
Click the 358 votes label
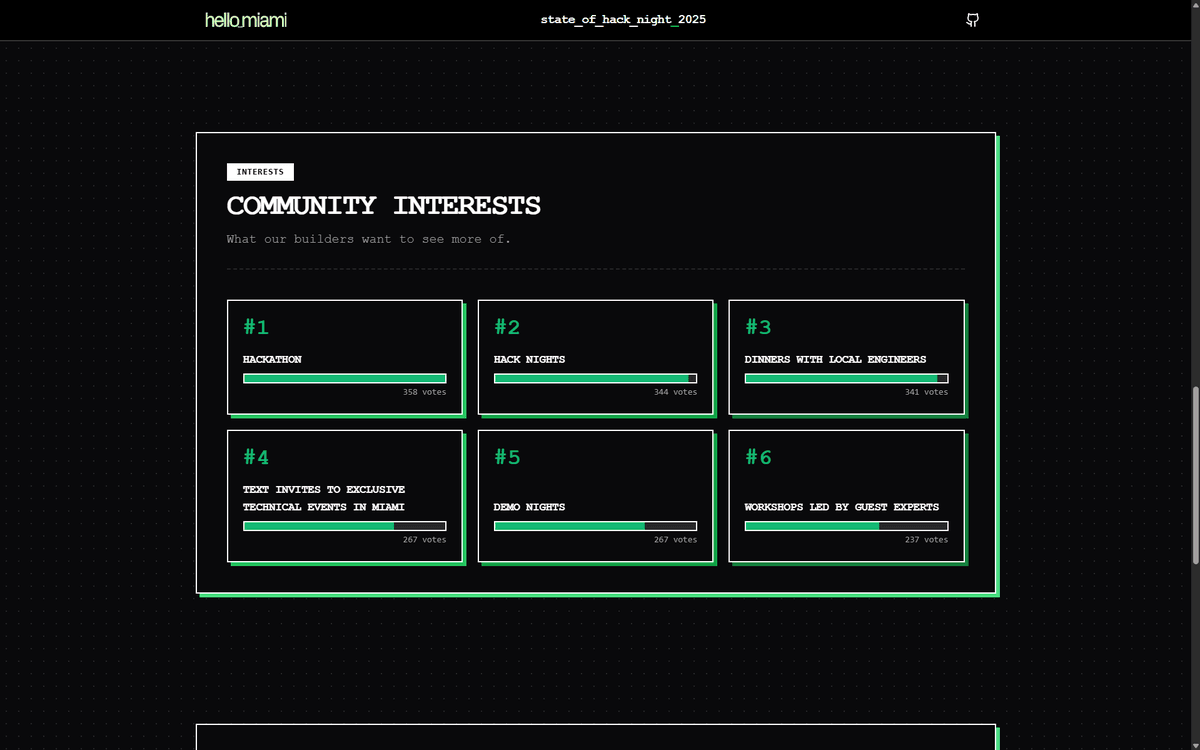(x=424, y=392)
